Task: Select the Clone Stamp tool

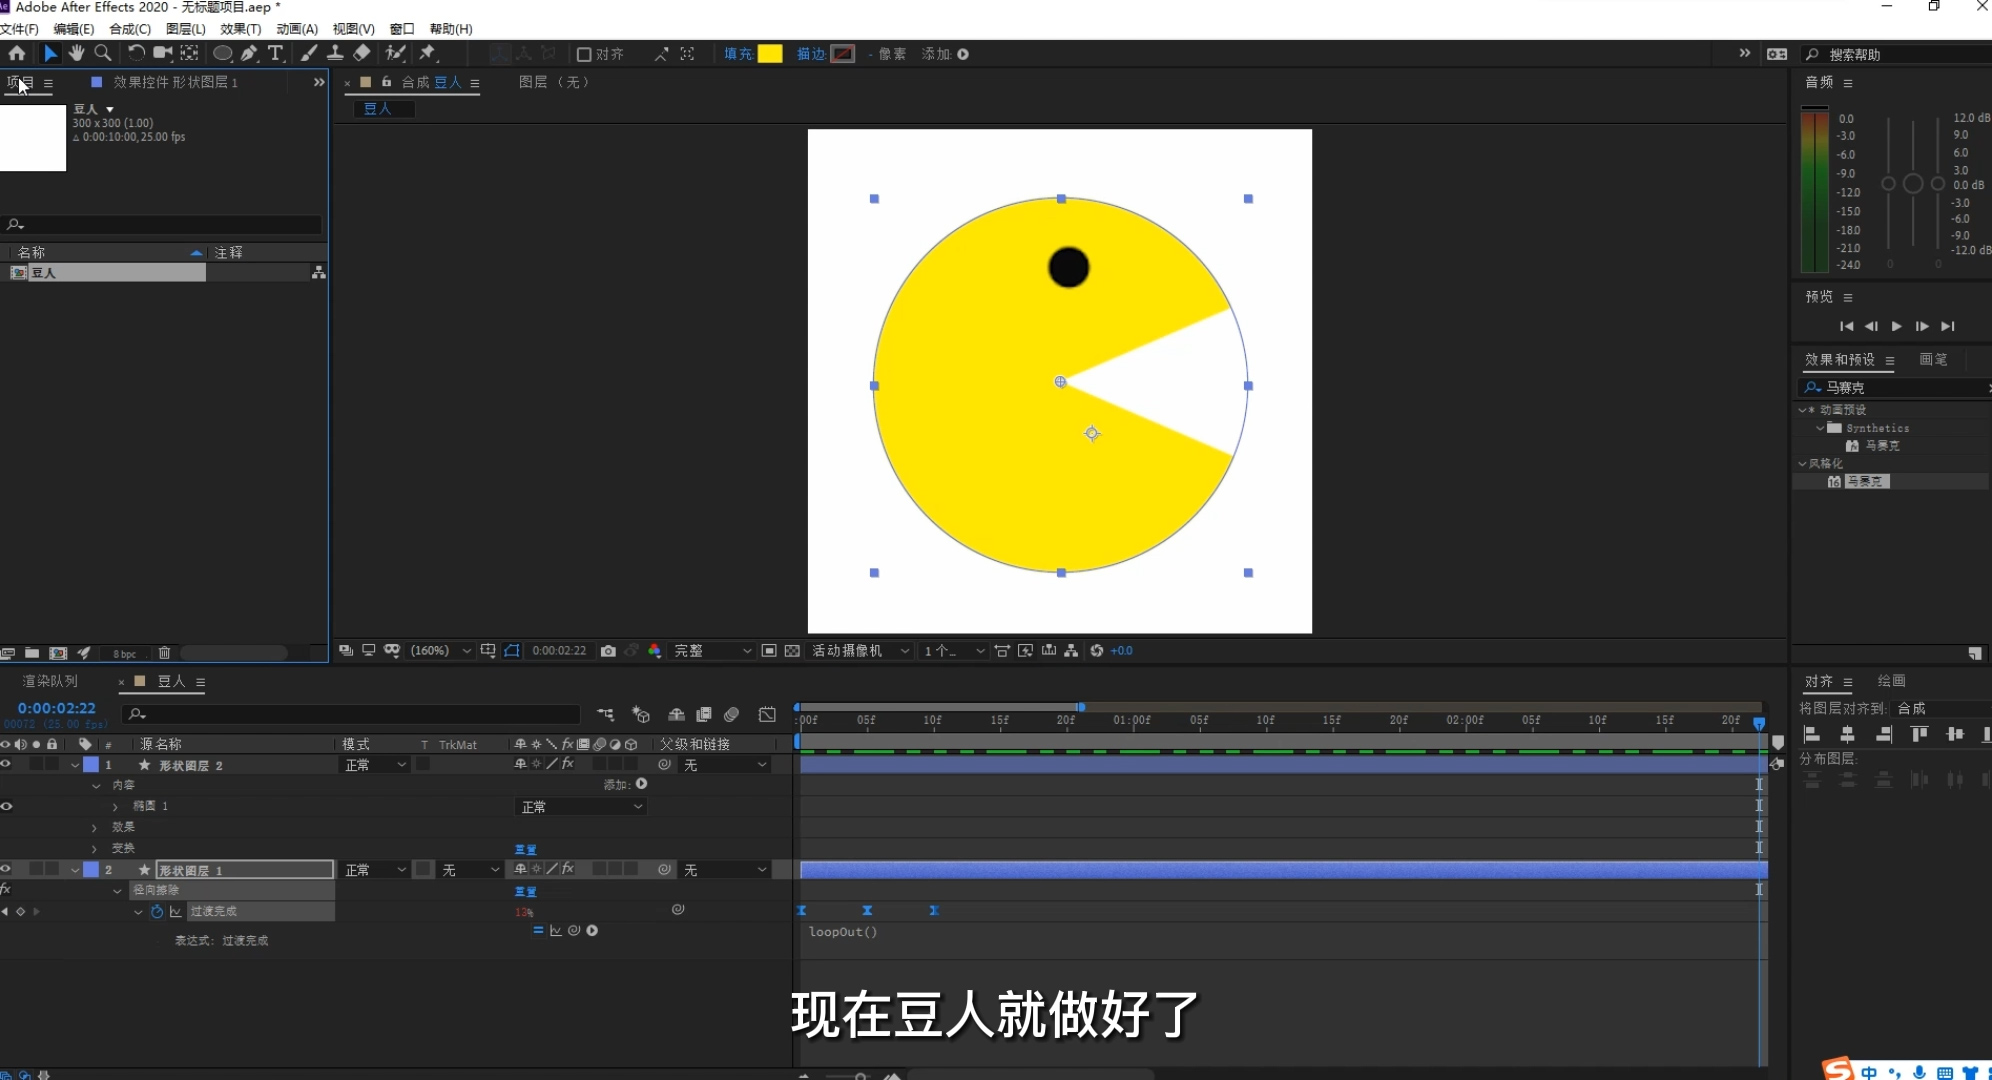Action: point(335,53)
